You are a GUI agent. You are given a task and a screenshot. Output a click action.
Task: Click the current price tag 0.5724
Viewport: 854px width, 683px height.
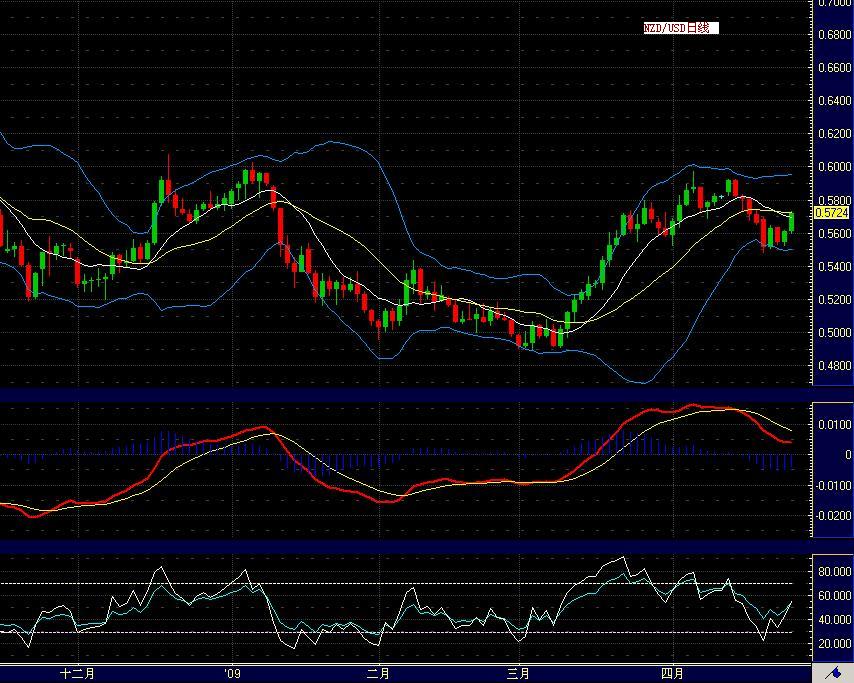pos(832,212)
